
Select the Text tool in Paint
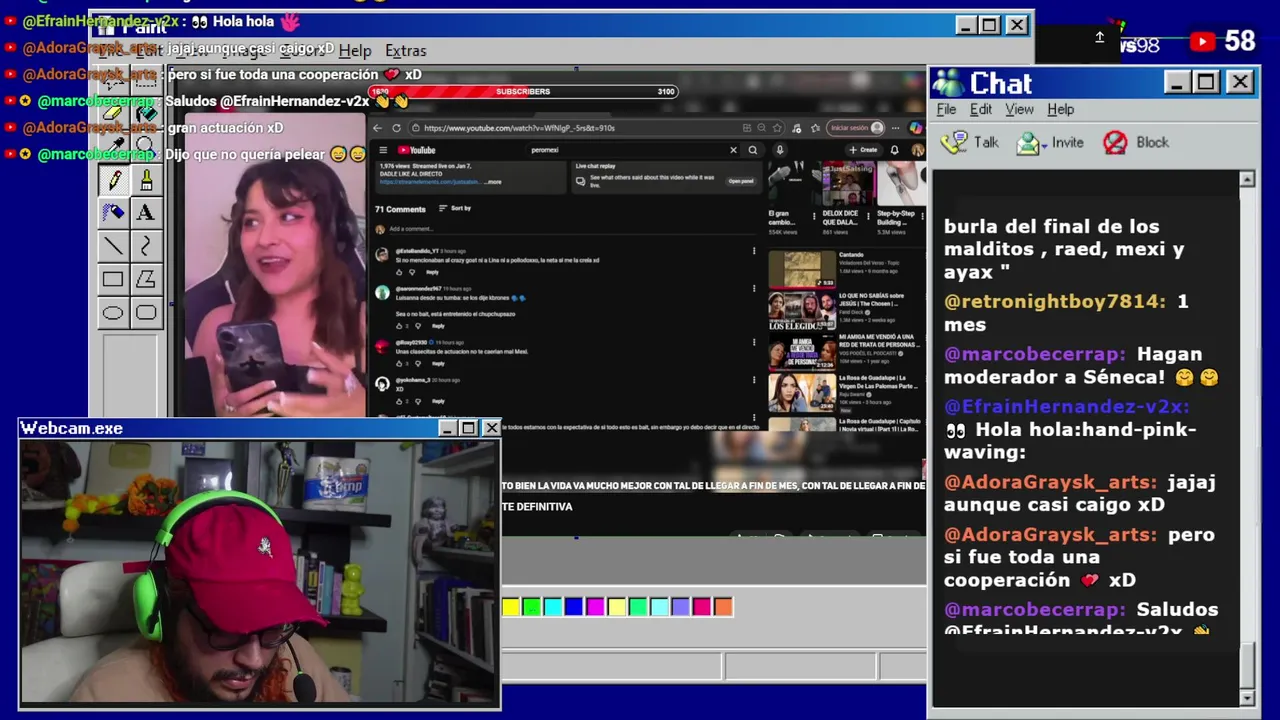pos(146,212)
